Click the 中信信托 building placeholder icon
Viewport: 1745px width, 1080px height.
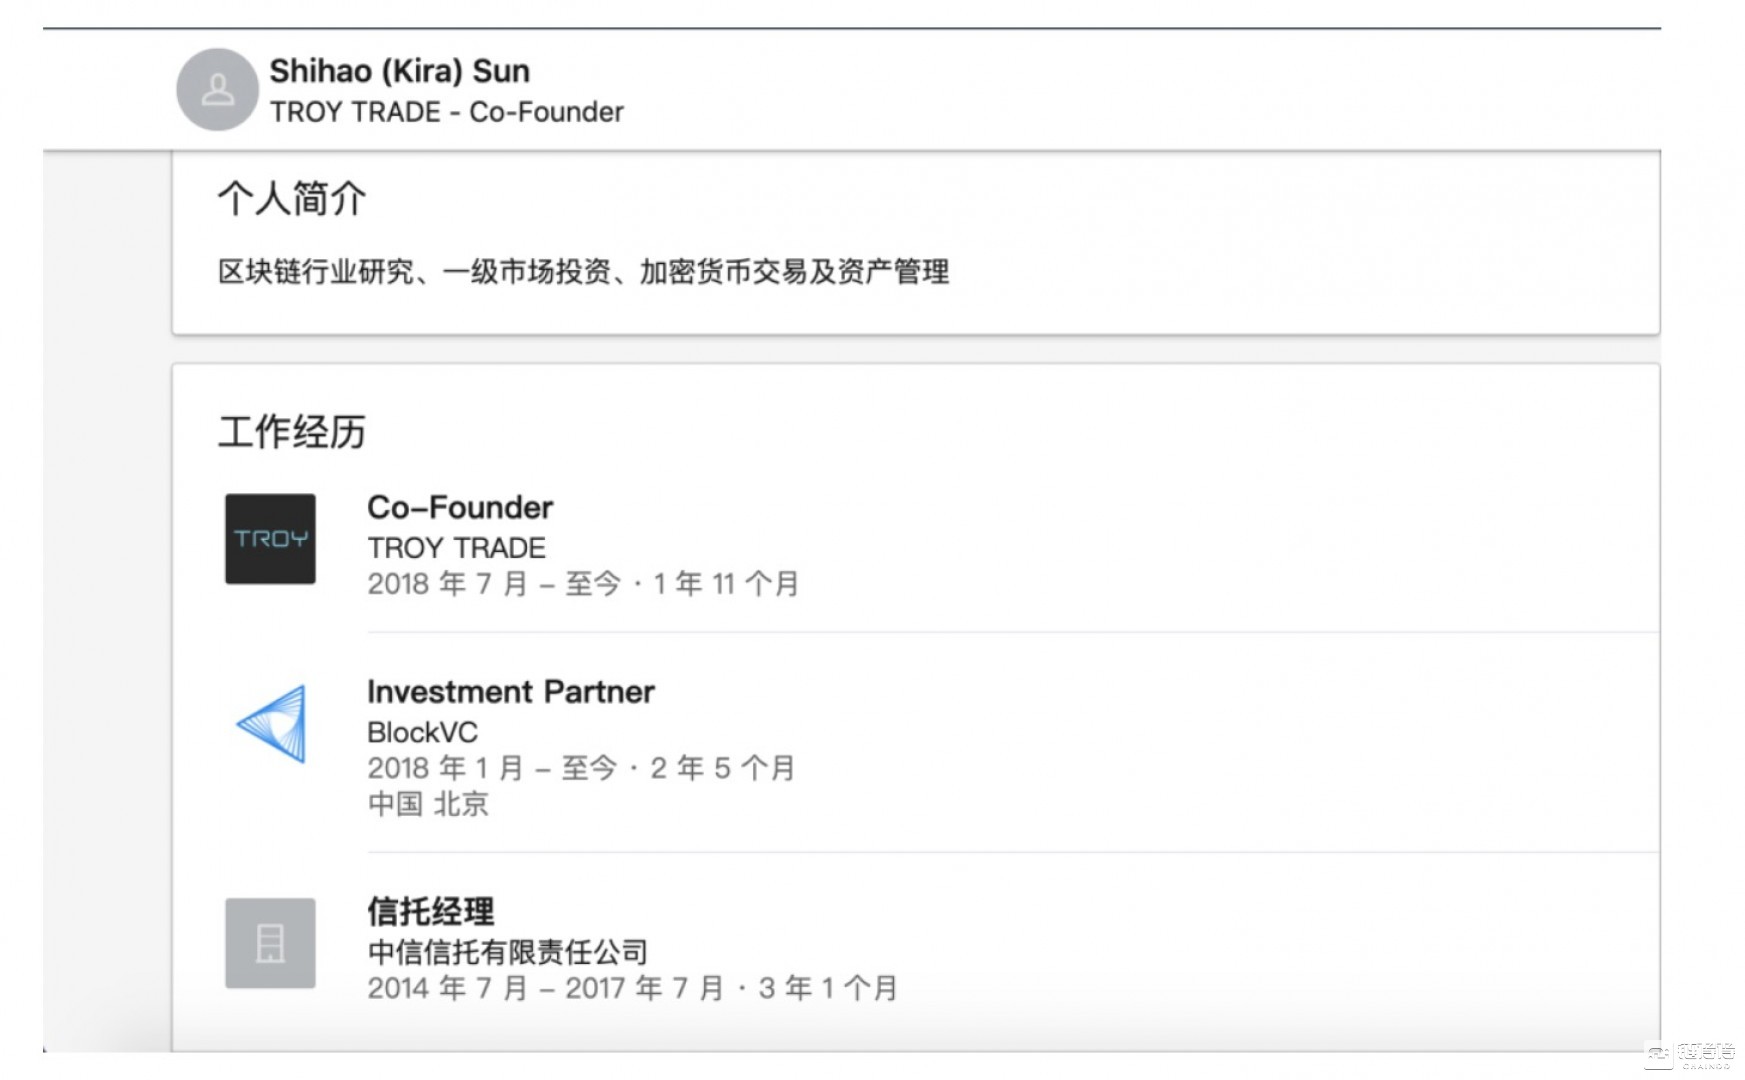pos(270,943)
